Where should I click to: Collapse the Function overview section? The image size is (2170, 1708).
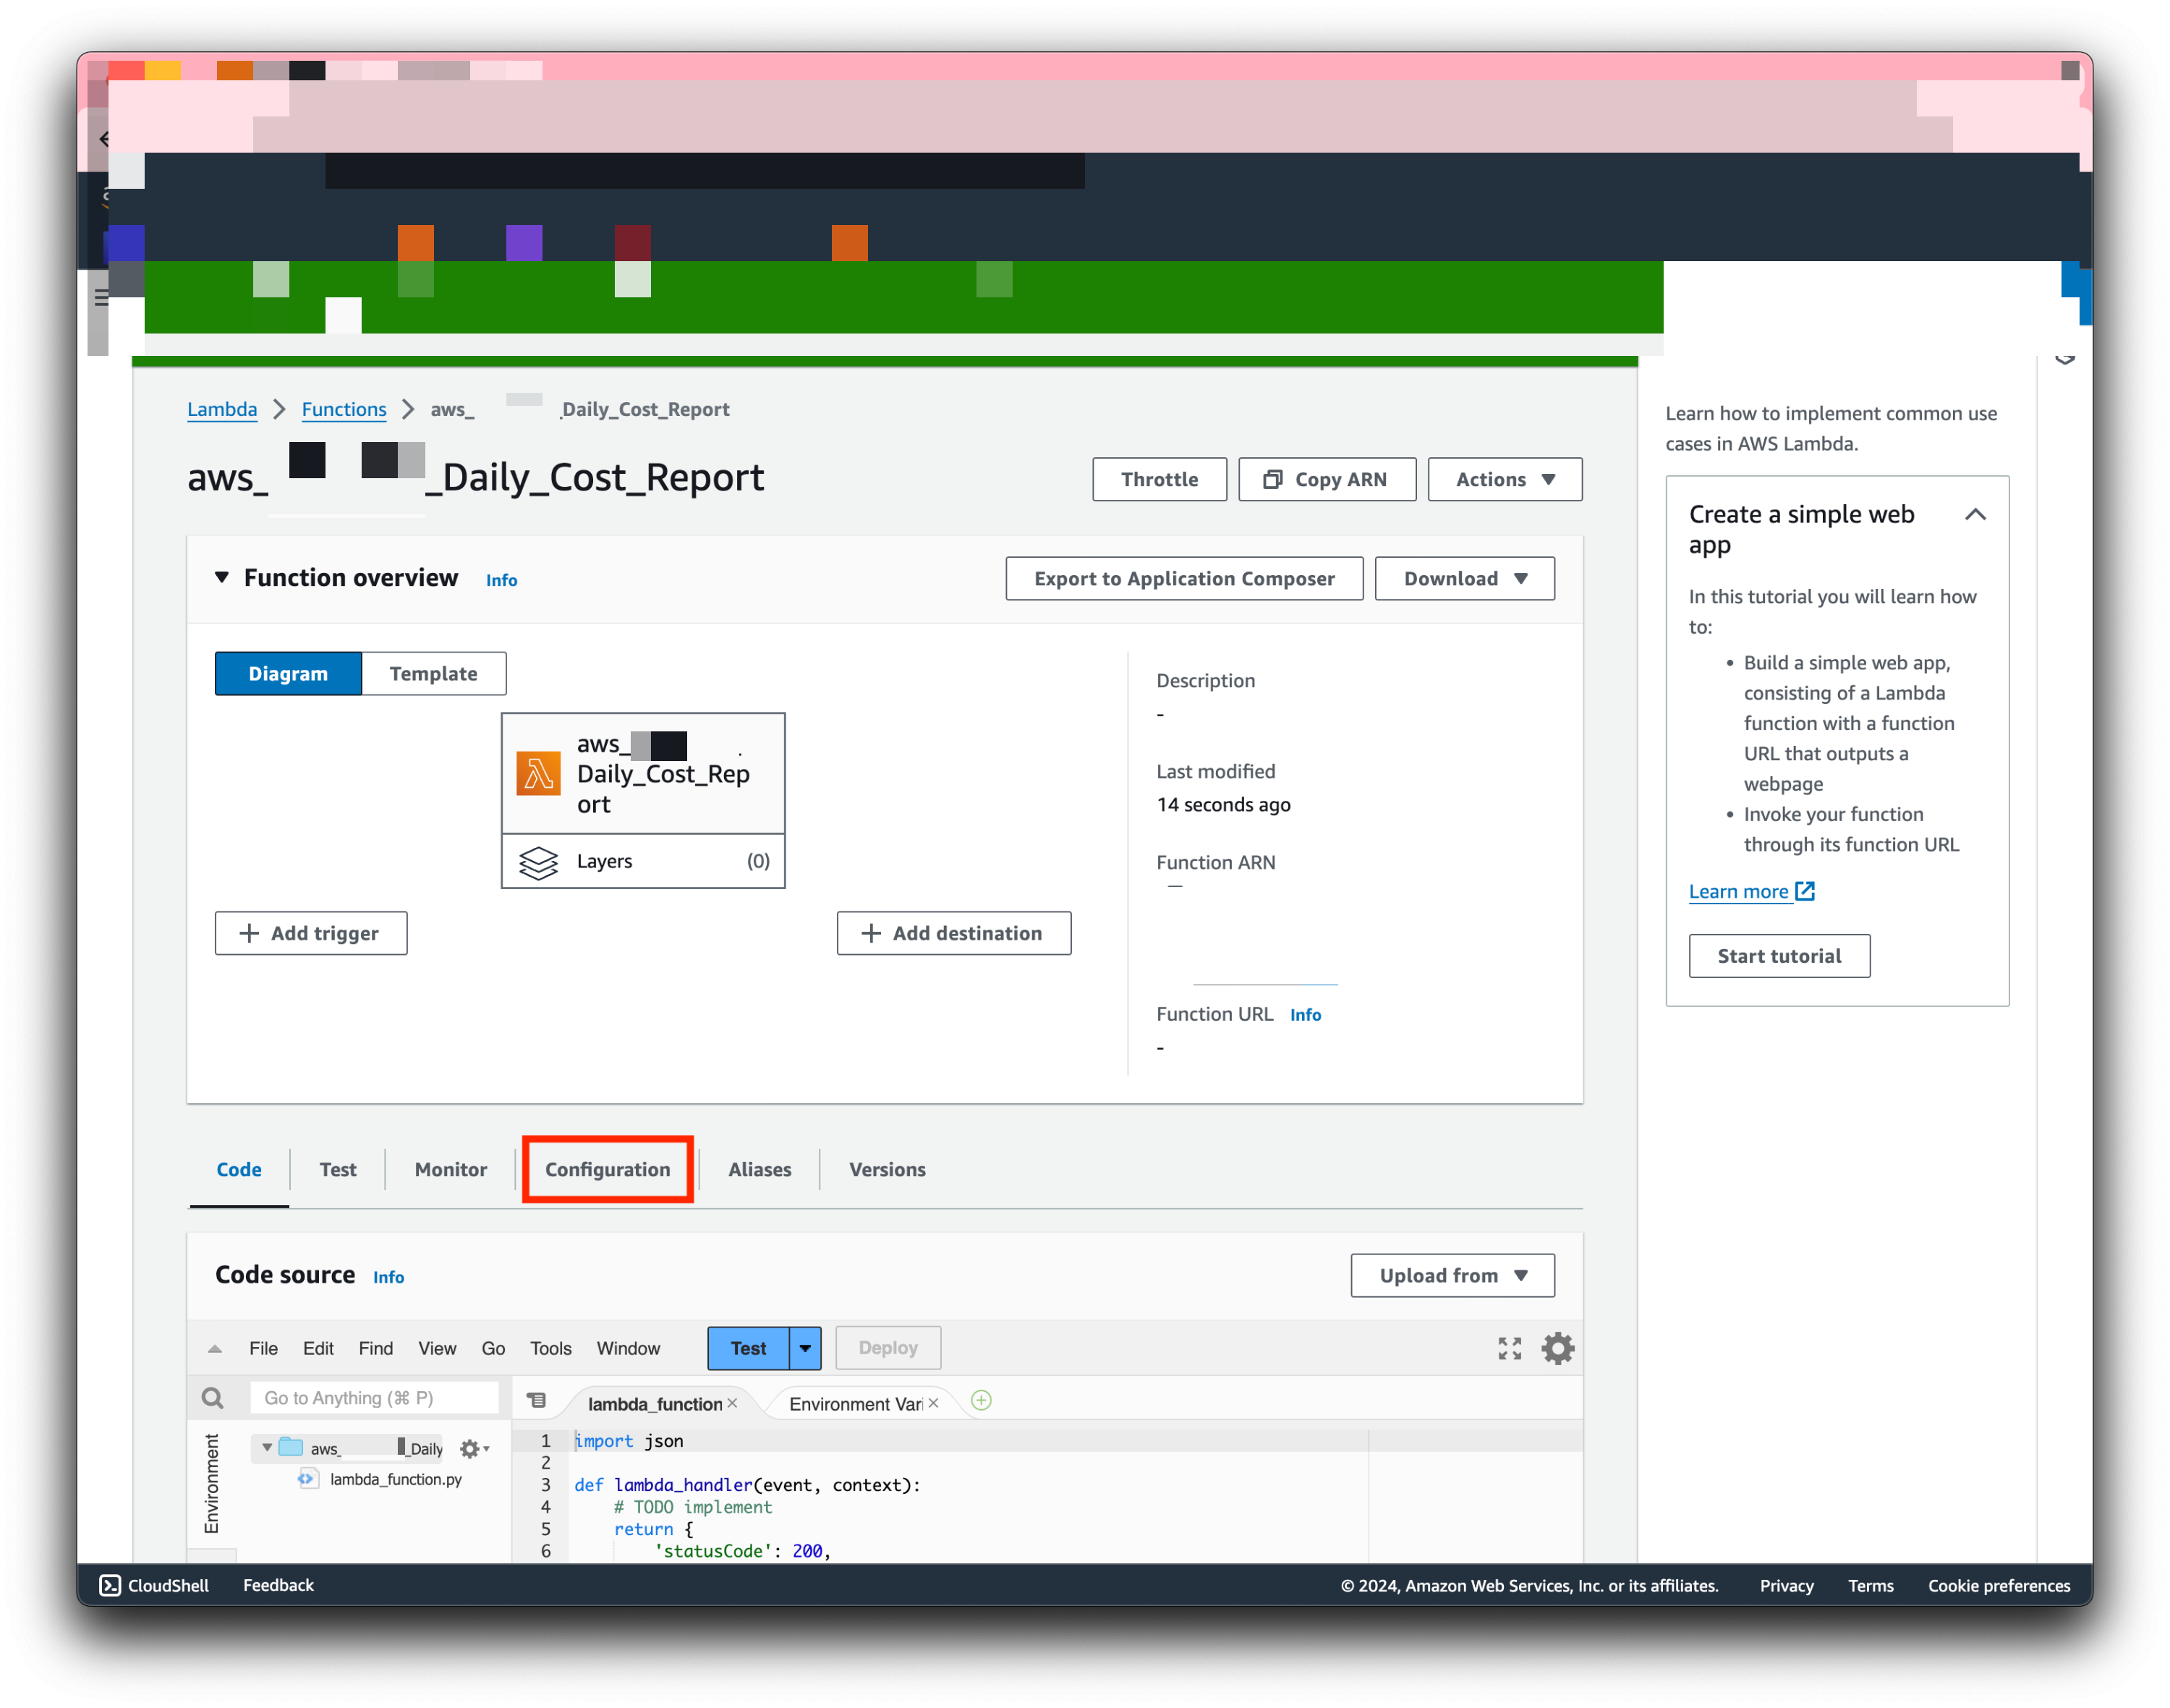(222, 578)
